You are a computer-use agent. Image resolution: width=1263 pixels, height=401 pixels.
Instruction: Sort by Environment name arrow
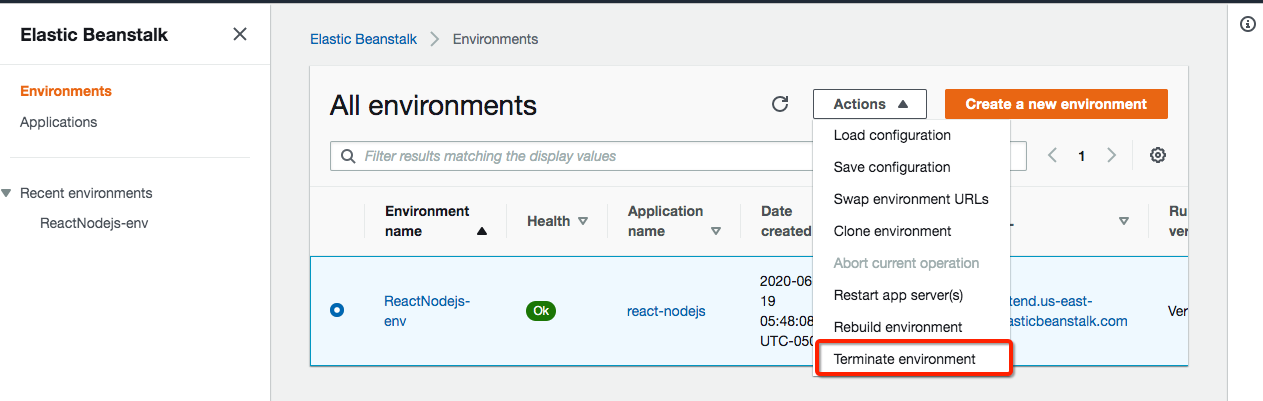(x=482, y=231)
